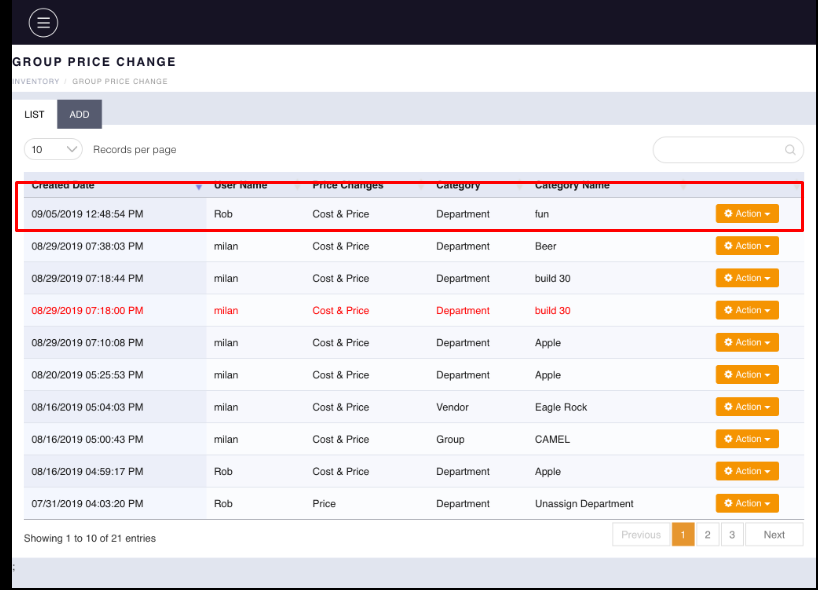Sort by the User Name column header
The width and height of the screenshot is (818, 590).
click(x=241, y=185)
